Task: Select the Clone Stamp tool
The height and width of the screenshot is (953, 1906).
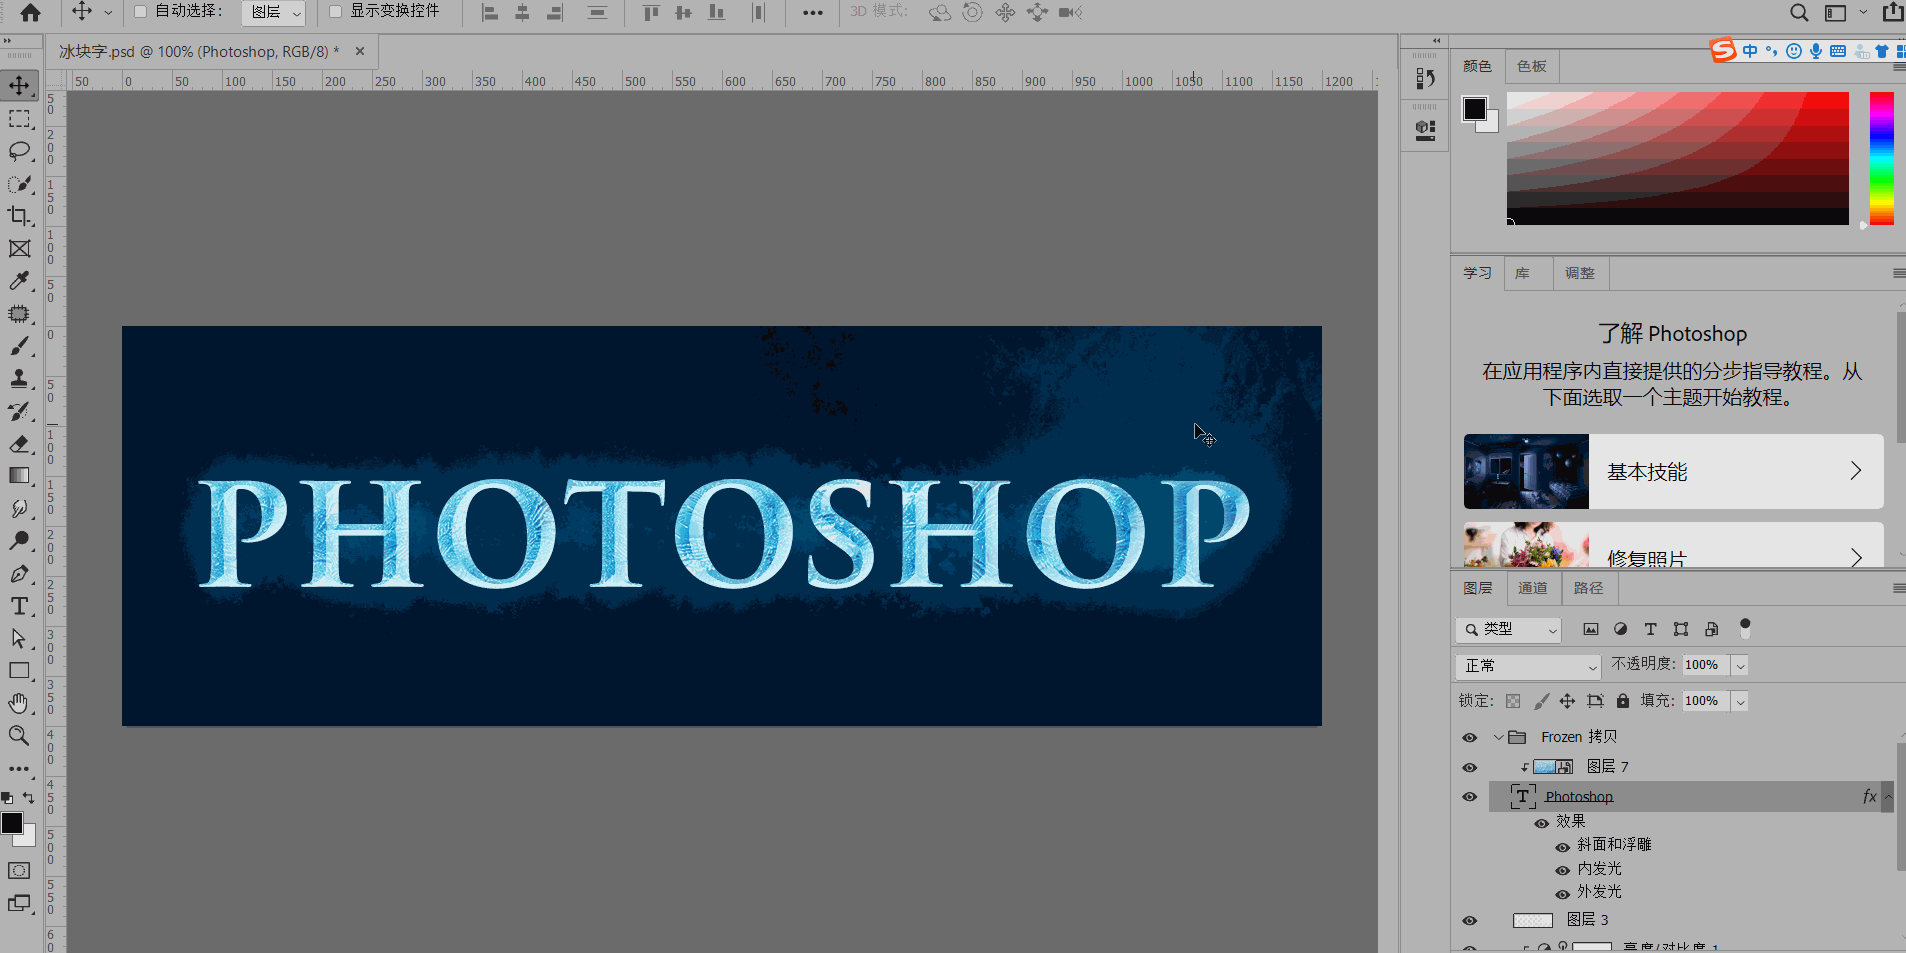Action: tap(19, 379)
